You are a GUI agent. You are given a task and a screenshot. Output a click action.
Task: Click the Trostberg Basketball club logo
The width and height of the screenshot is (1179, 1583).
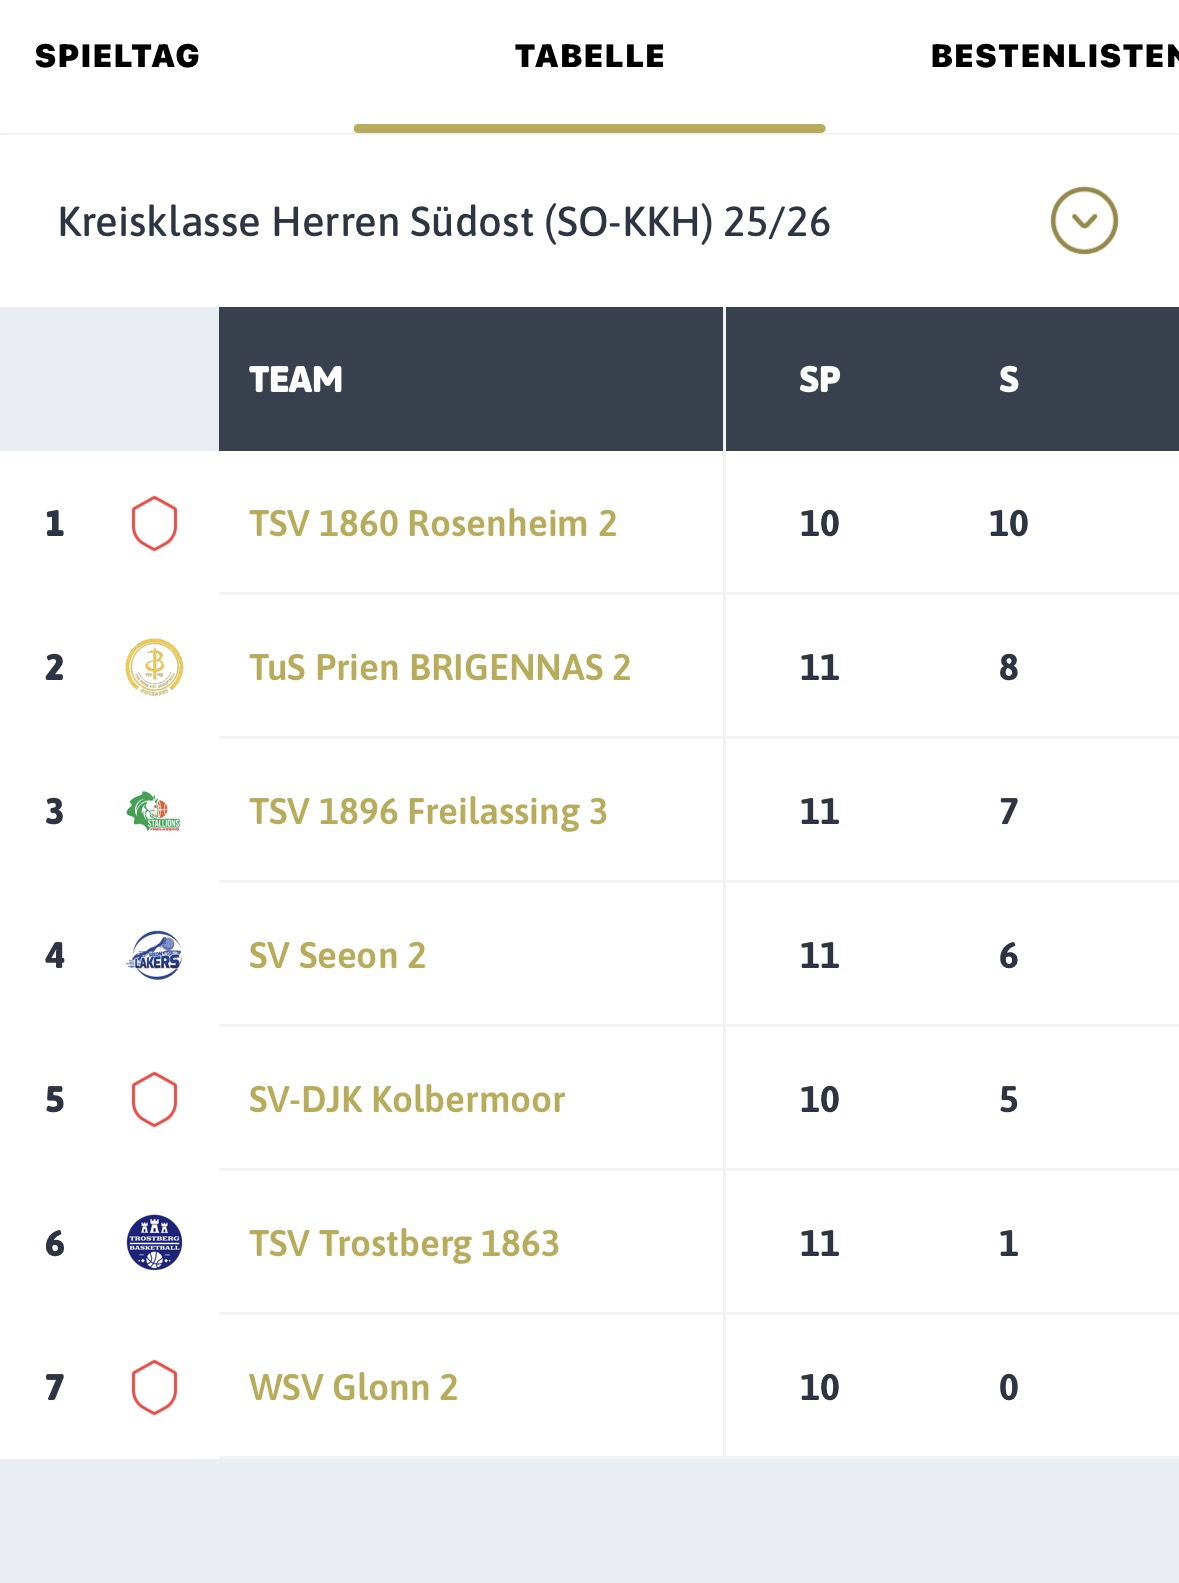tap(154, 1243)
